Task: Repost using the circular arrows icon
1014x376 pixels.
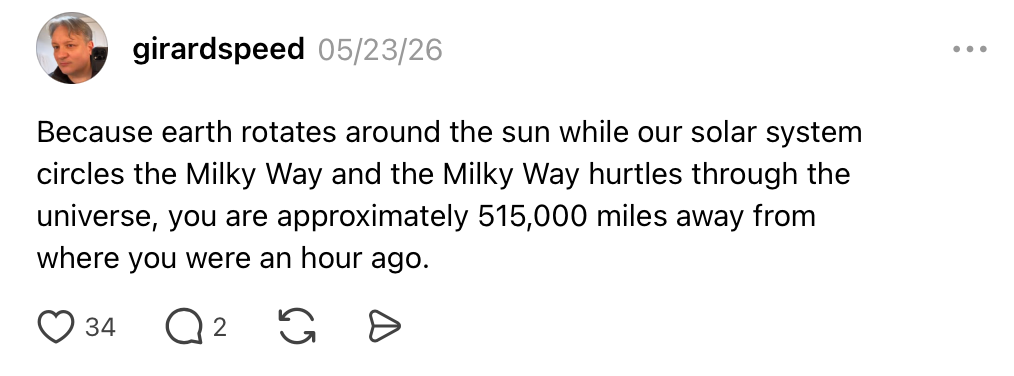Action: (x=297, y=326)
